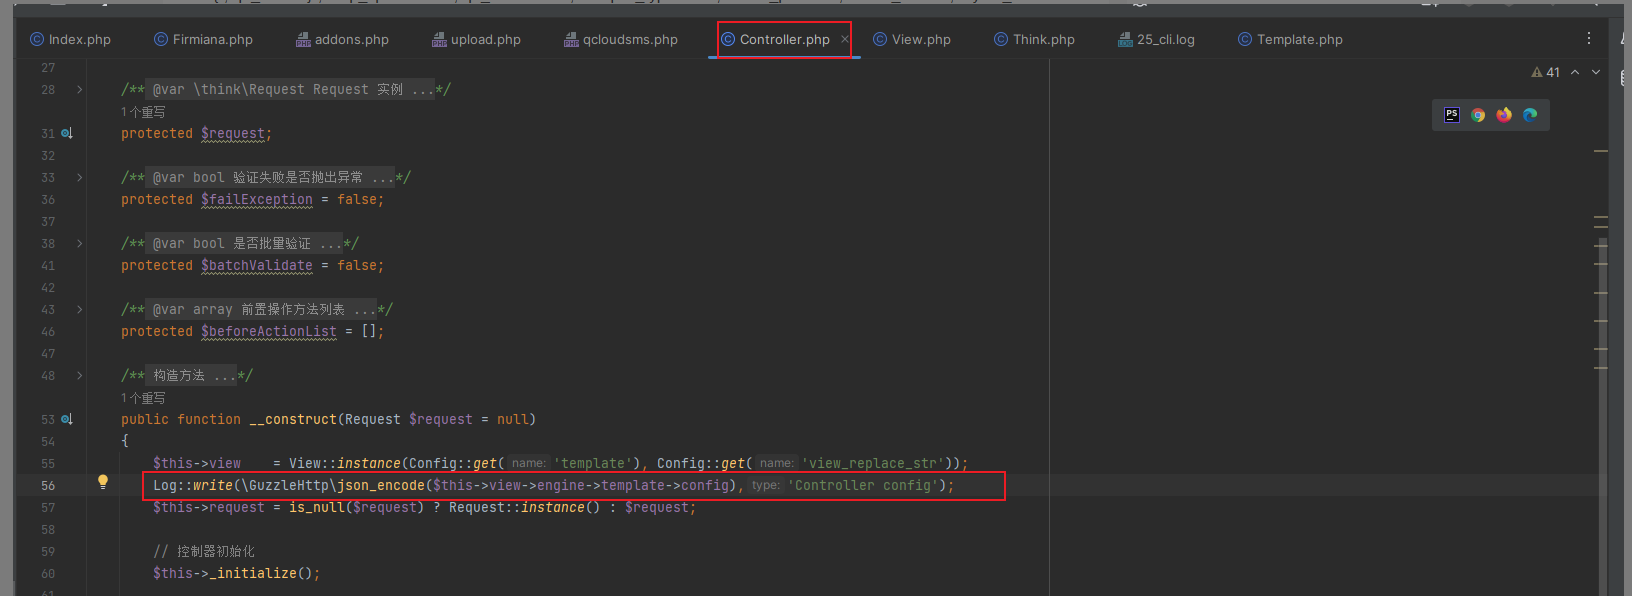Switch to the Firmiana.php tab
The width and height of the screenshot is (1632, 596).
(203, 40)
